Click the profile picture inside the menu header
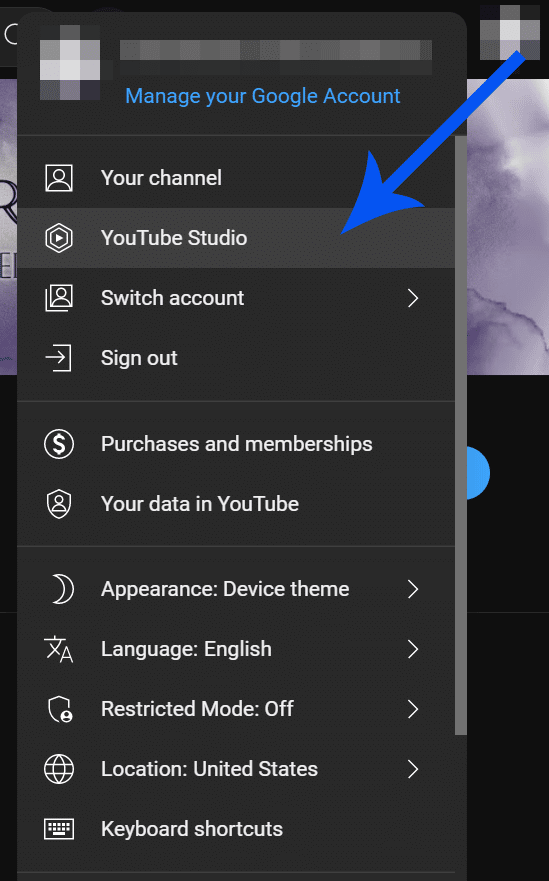 point(70,62)
